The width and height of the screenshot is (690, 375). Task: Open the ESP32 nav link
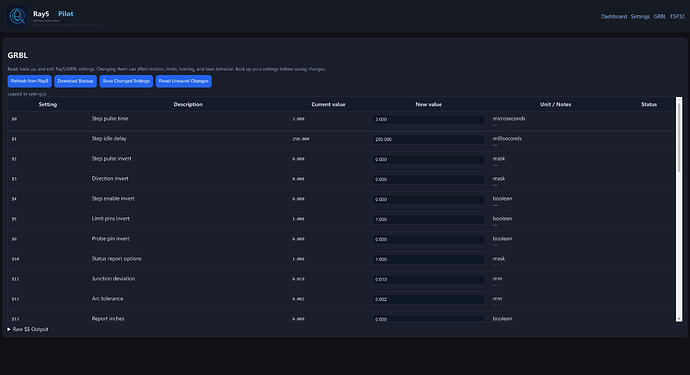(x=677, y=17)
